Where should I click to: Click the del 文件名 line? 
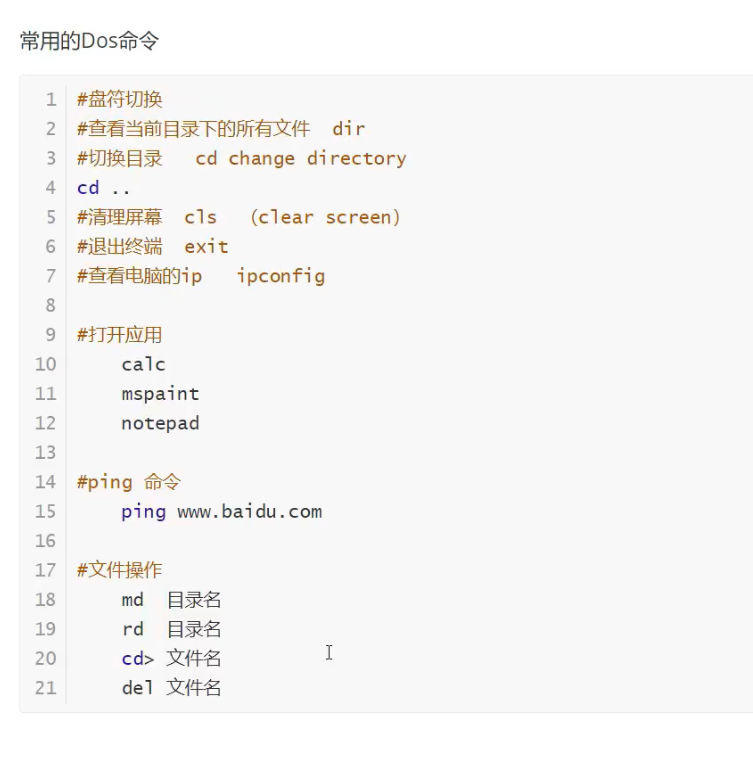(171, 688)
